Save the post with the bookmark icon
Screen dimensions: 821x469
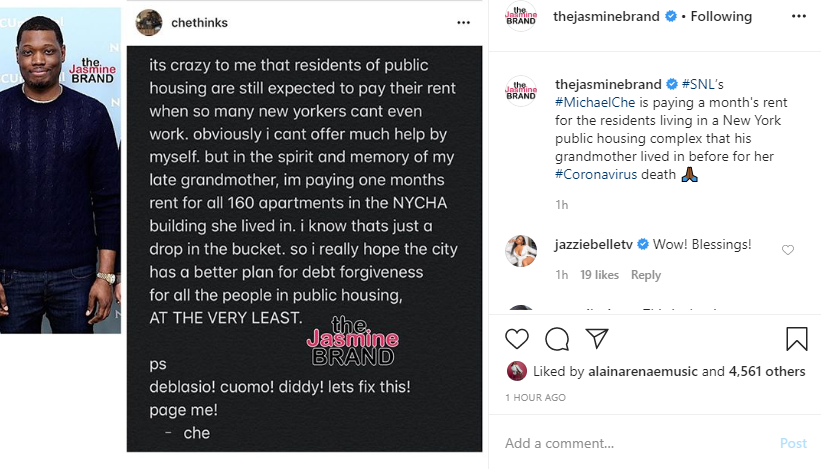click(796, 339)
